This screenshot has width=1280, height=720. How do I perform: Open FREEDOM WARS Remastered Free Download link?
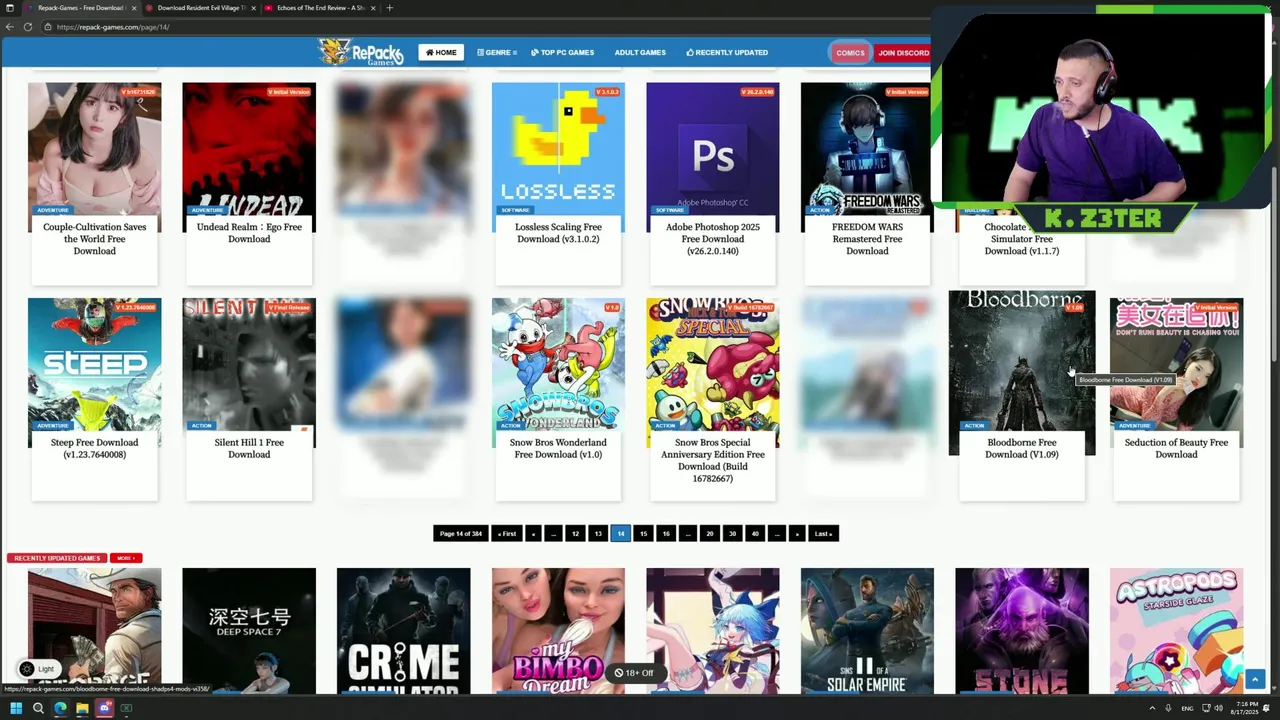click(x=867, y=239)
